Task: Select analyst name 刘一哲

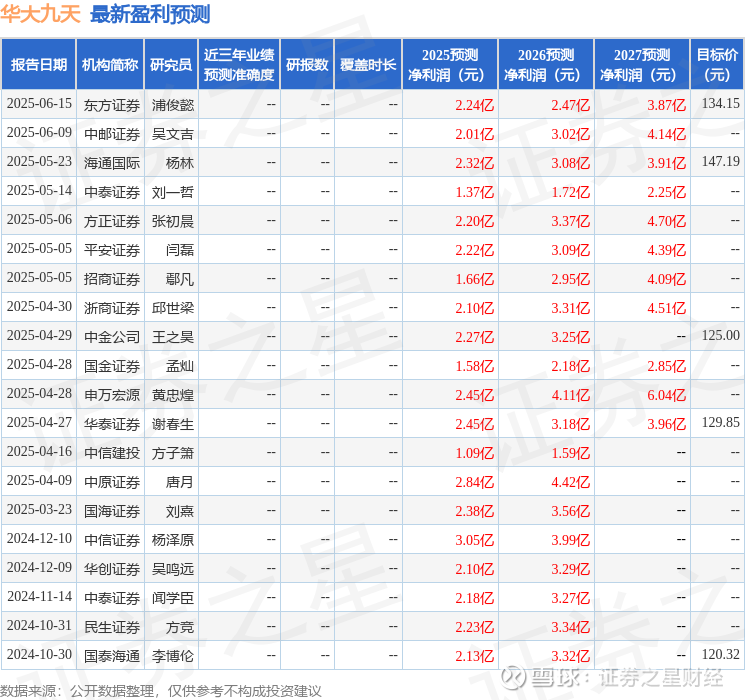Action: pos(172,192)
